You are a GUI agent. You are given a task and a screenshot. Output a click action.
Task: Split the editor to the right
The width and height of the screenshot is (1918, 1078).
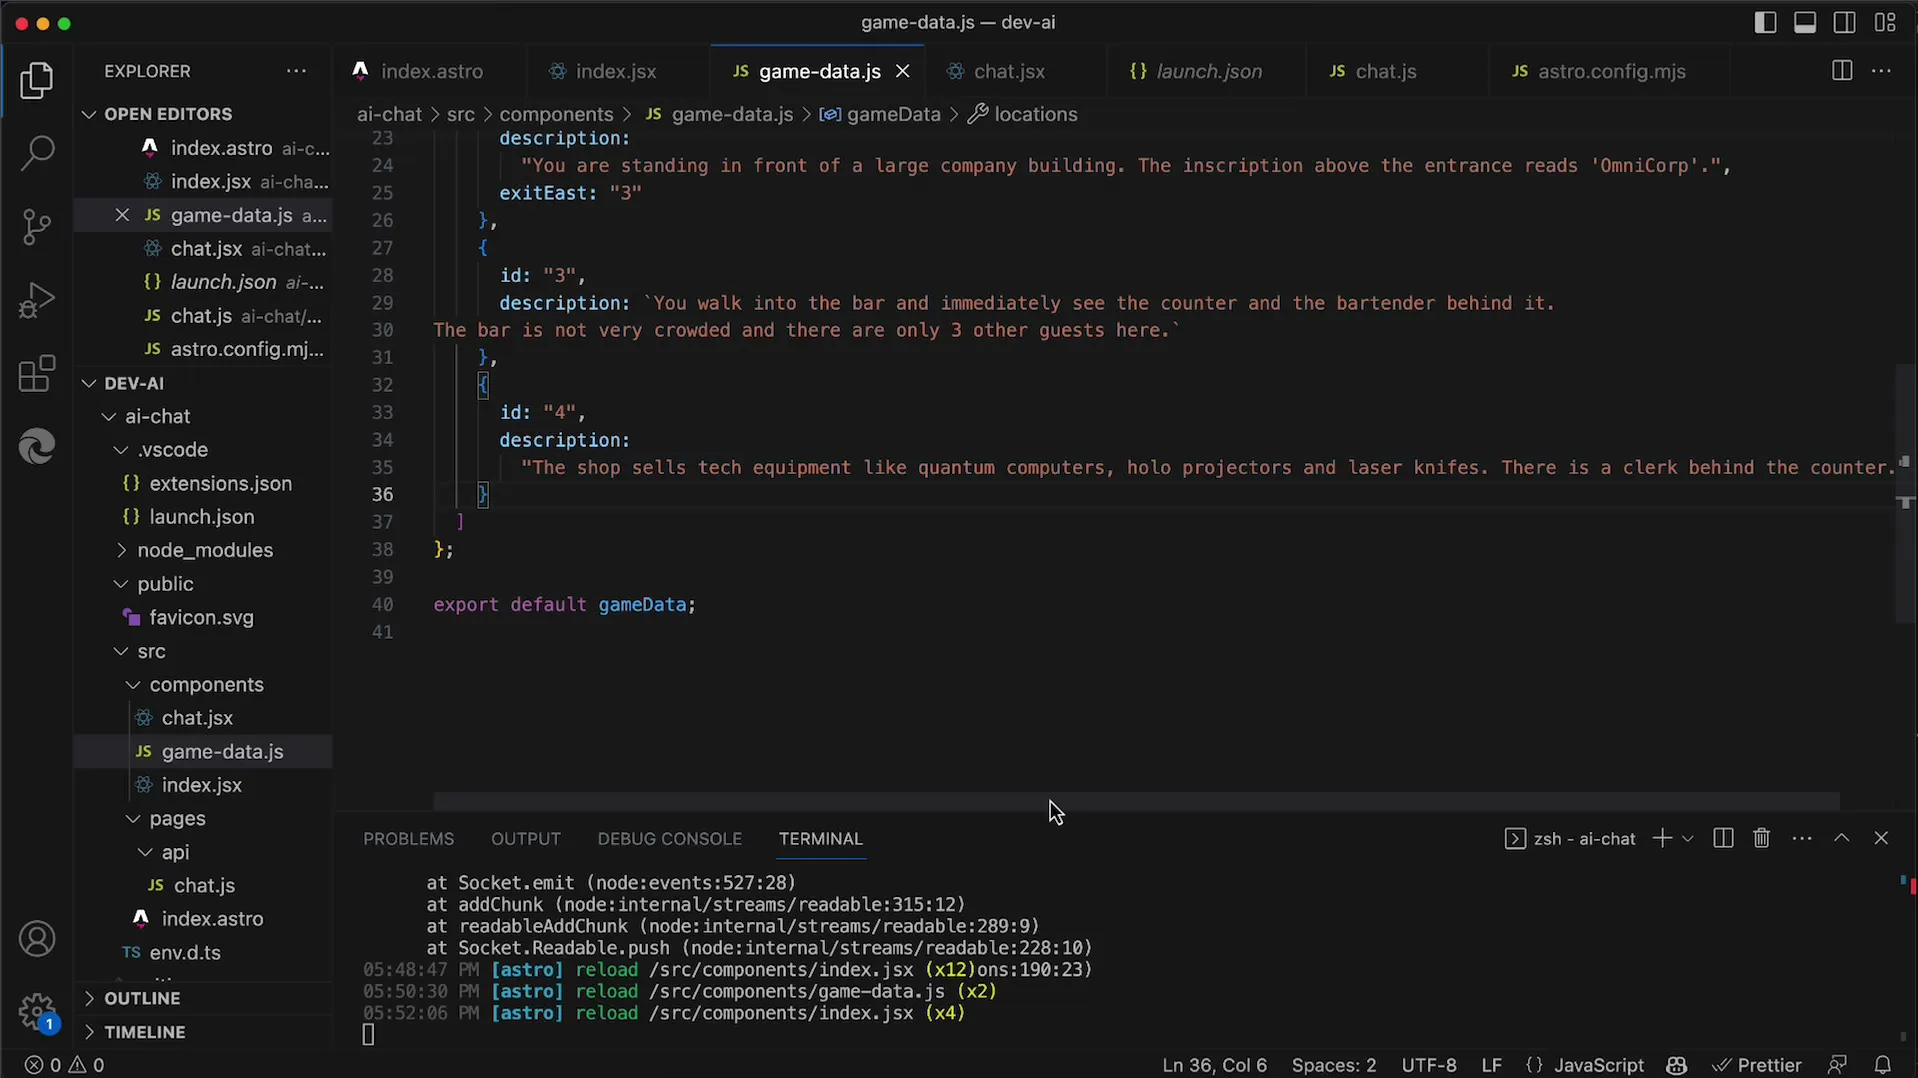point(1841,71)
